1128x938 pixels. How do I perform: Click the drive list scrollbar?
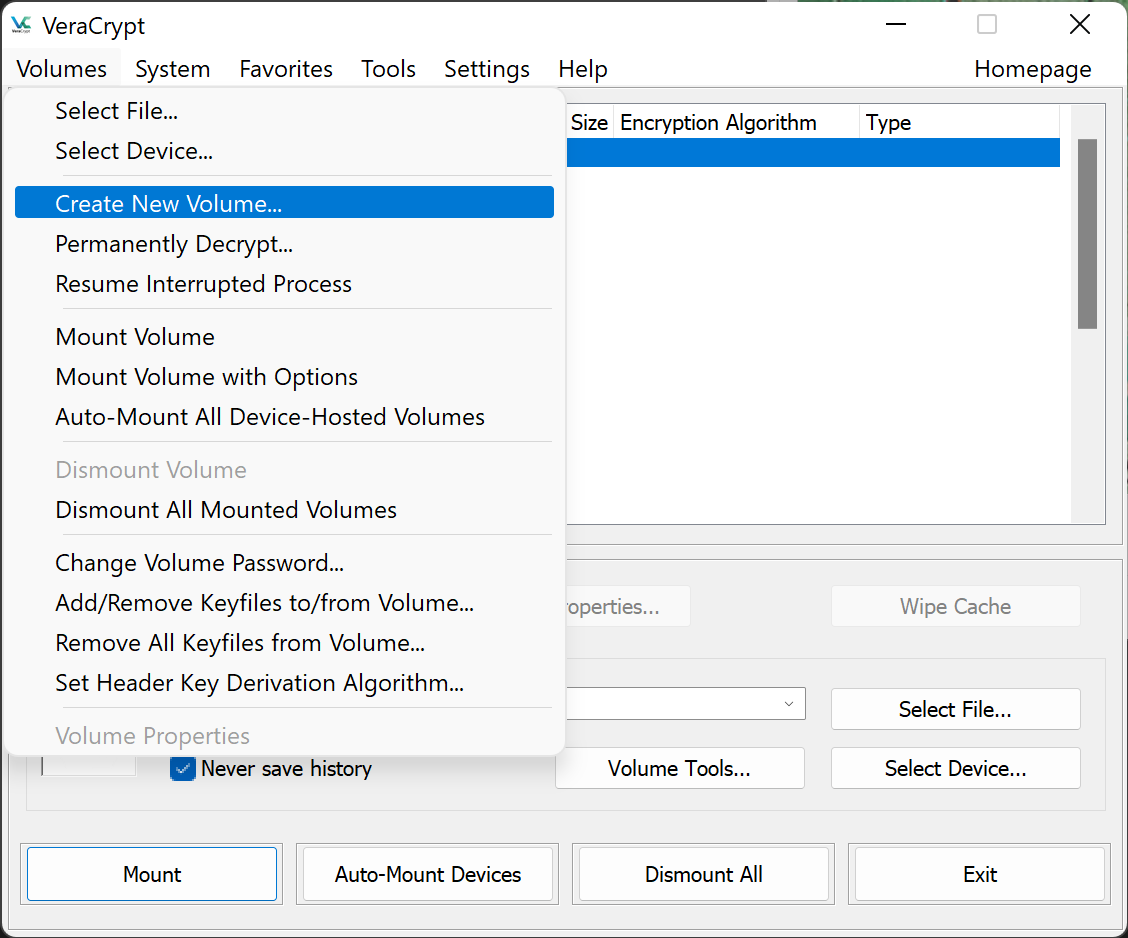(1087, 230)
